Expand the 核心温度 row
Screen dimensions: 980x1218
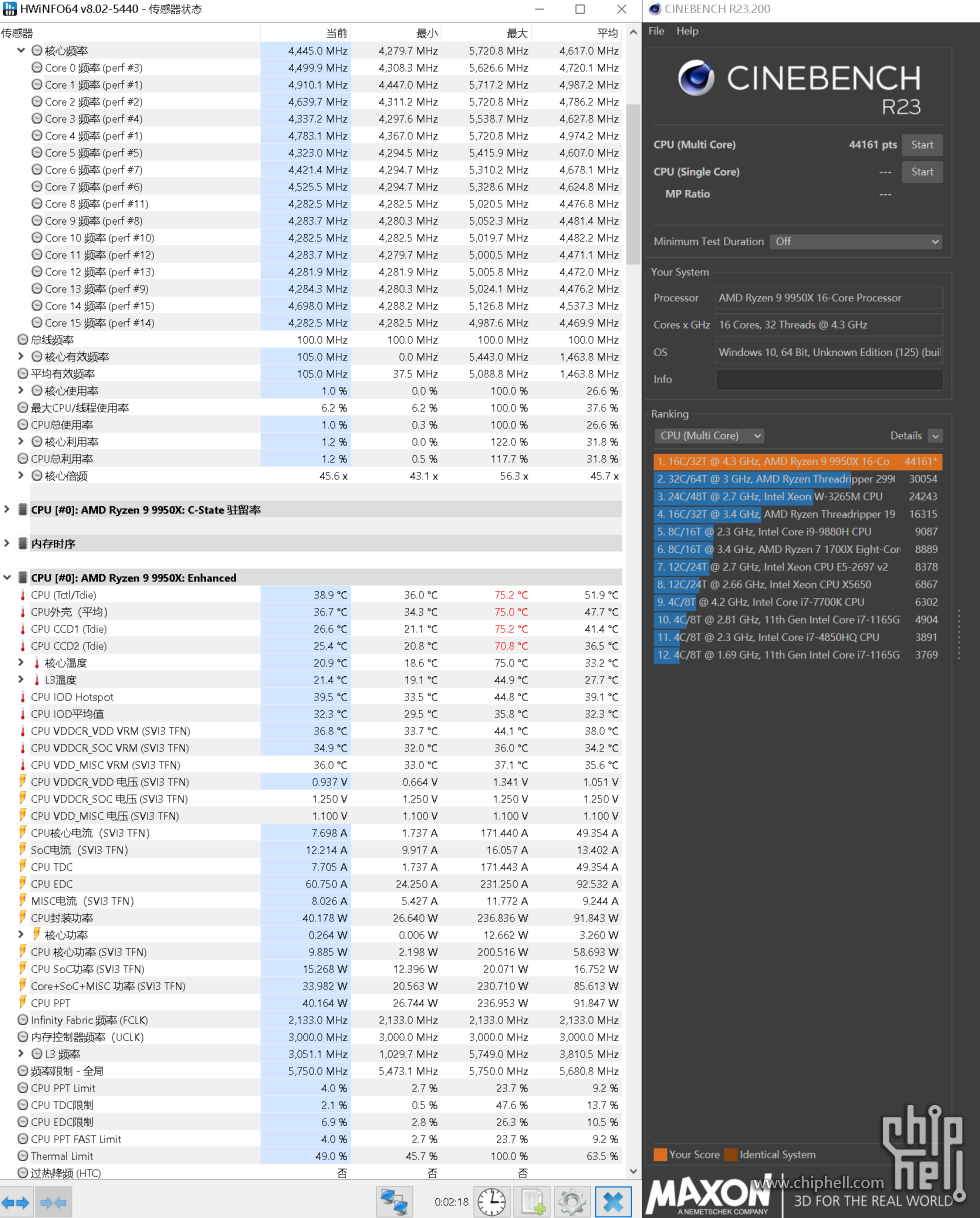22,663
